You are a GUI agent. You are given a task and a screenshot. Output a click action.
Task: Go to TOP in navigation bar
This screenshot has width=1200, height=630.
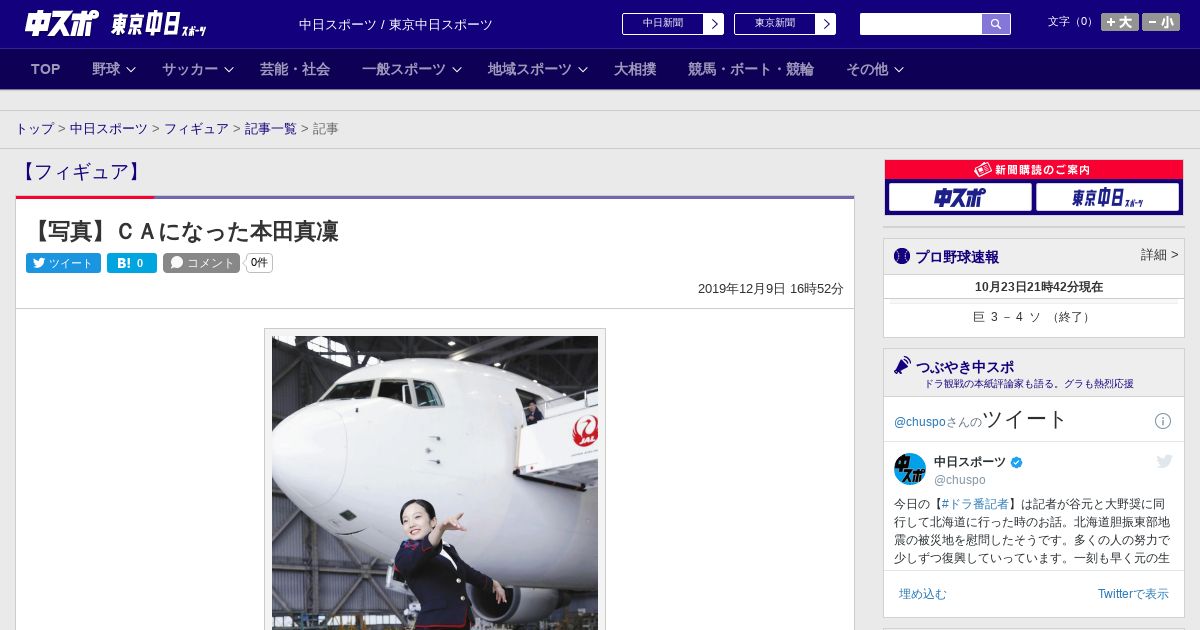pos(45,69)
